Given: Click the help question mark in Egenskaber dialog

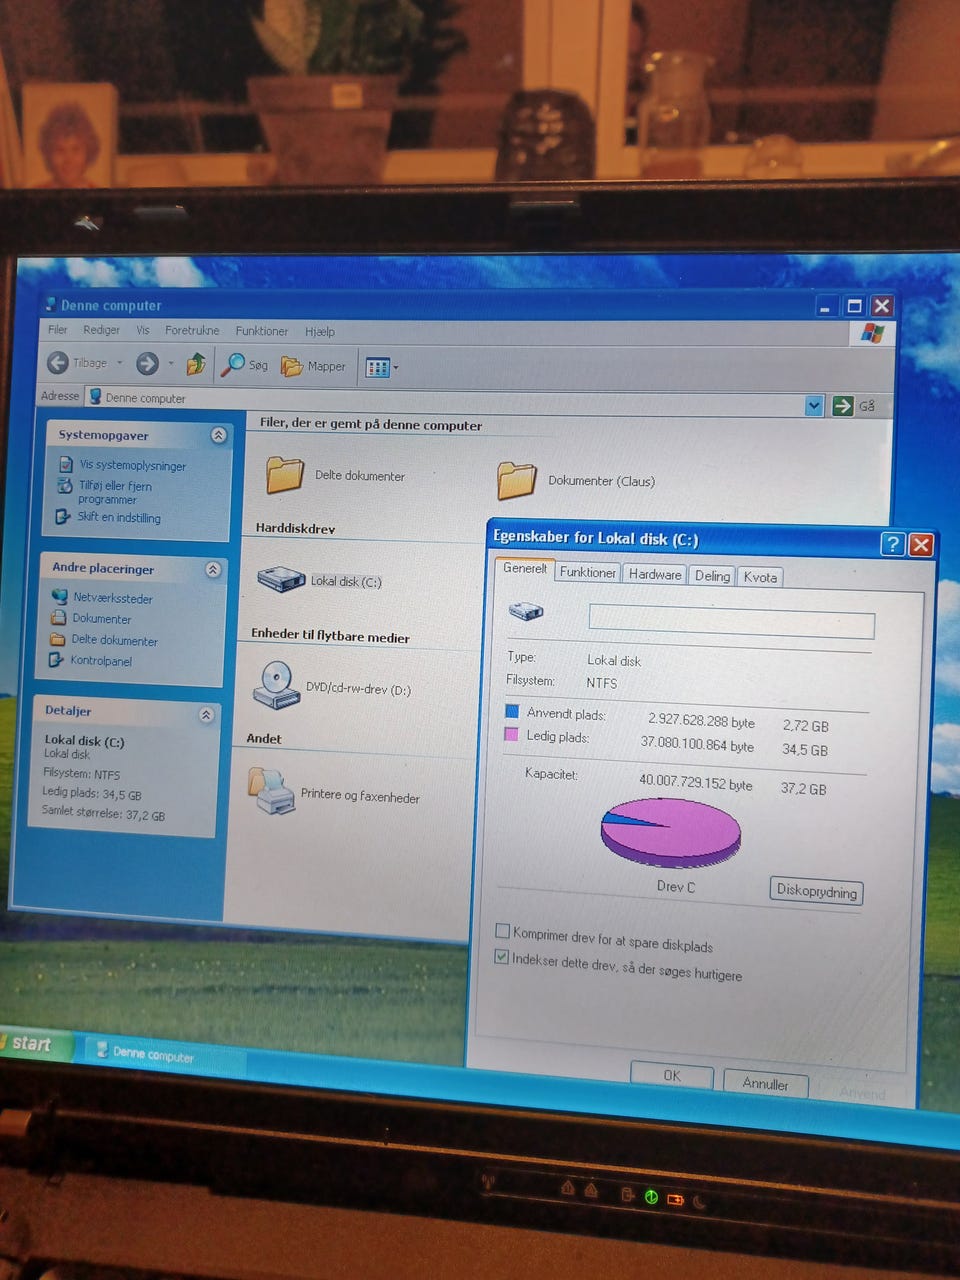Looking at the screenshot, I should coord(892,544).
